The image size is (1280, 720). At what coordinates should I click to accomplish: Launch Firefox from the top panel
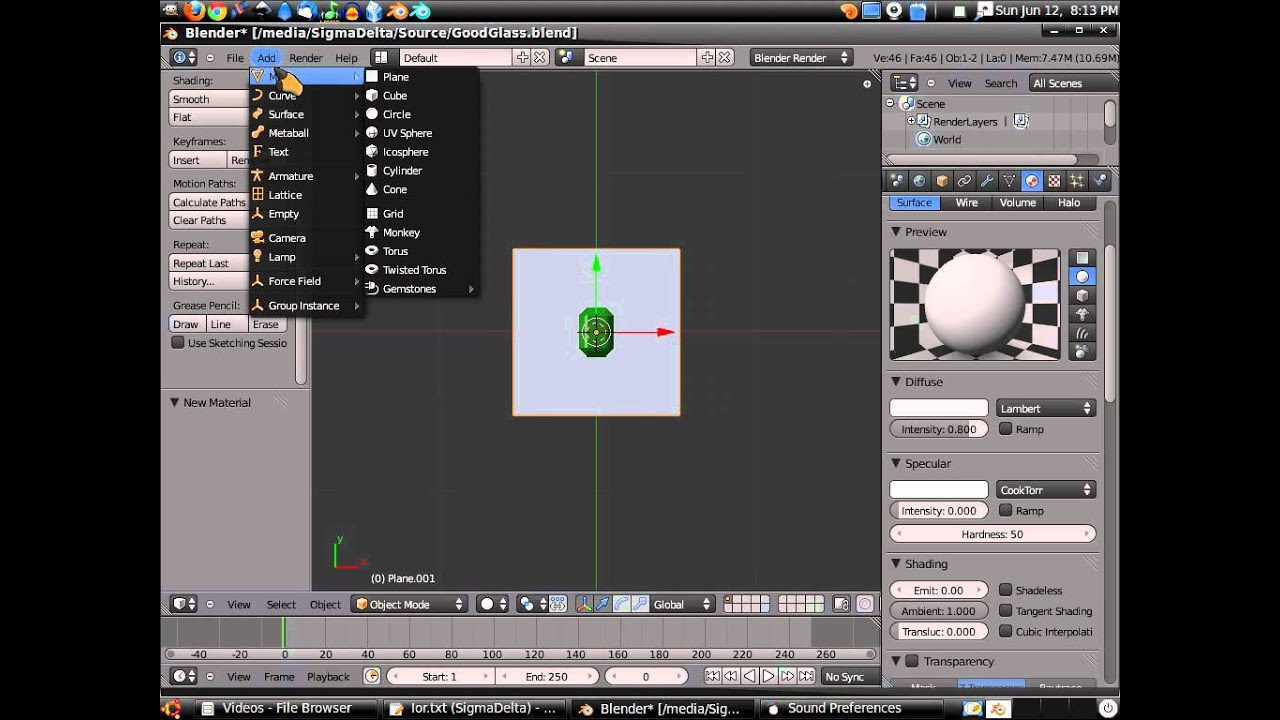[195, 11]
